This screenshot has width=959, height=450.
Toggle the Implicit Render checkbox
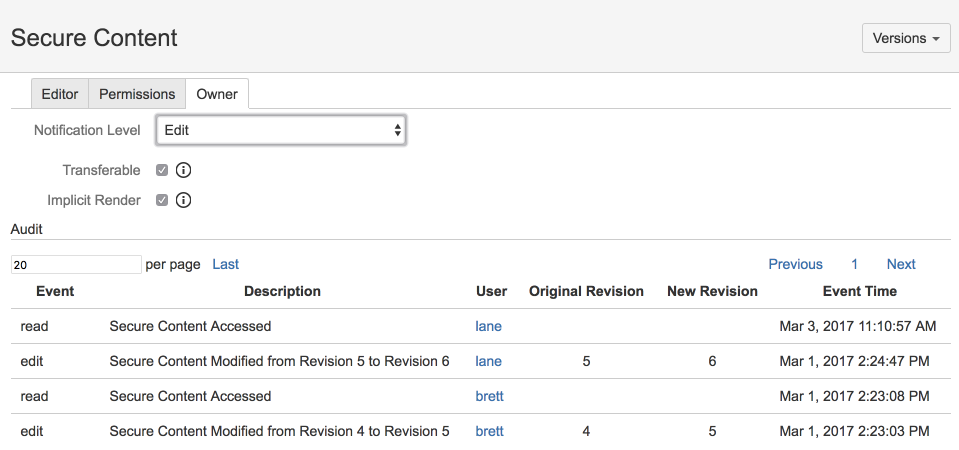click(x=161, y=200)
